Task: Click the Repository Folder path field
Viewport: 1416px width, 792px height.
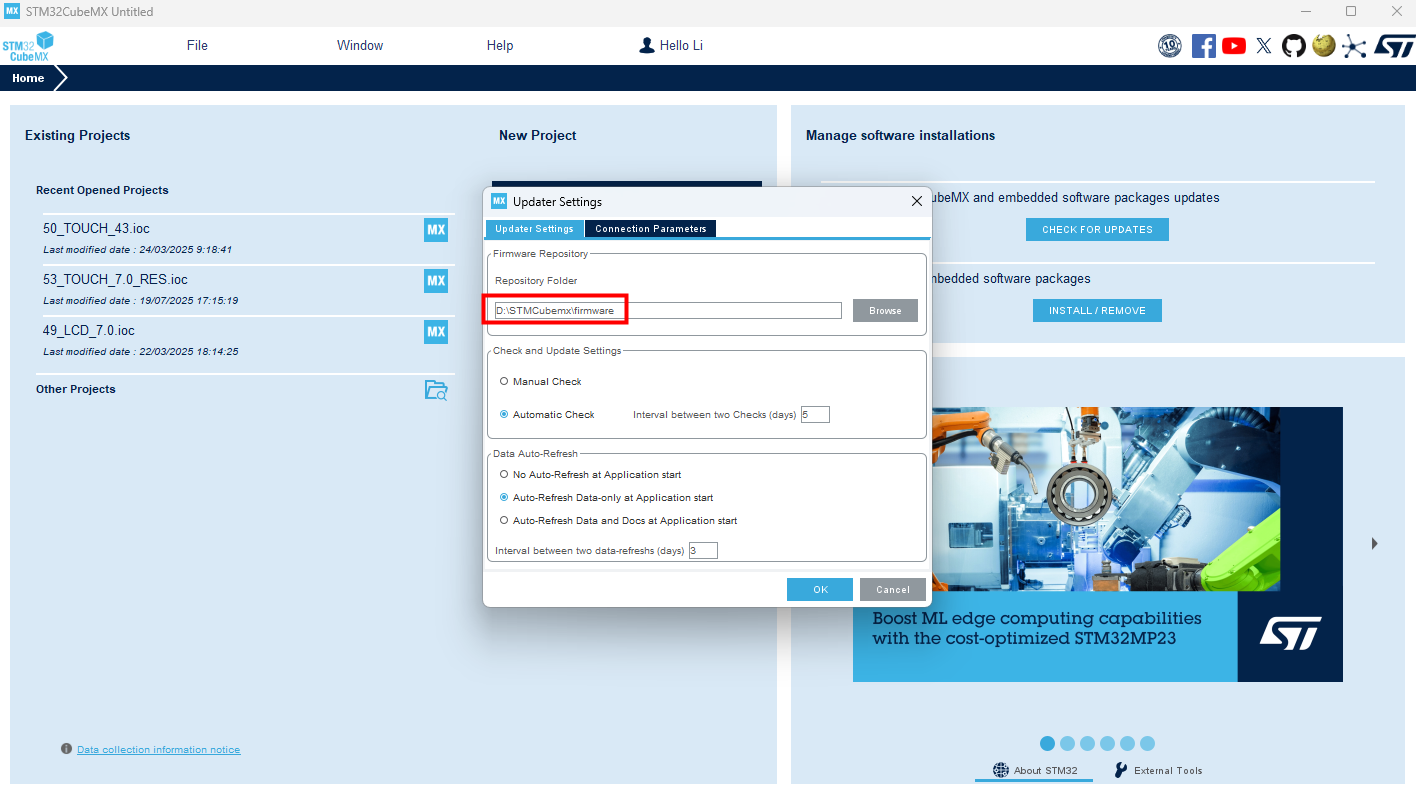Action: (668, 311)
